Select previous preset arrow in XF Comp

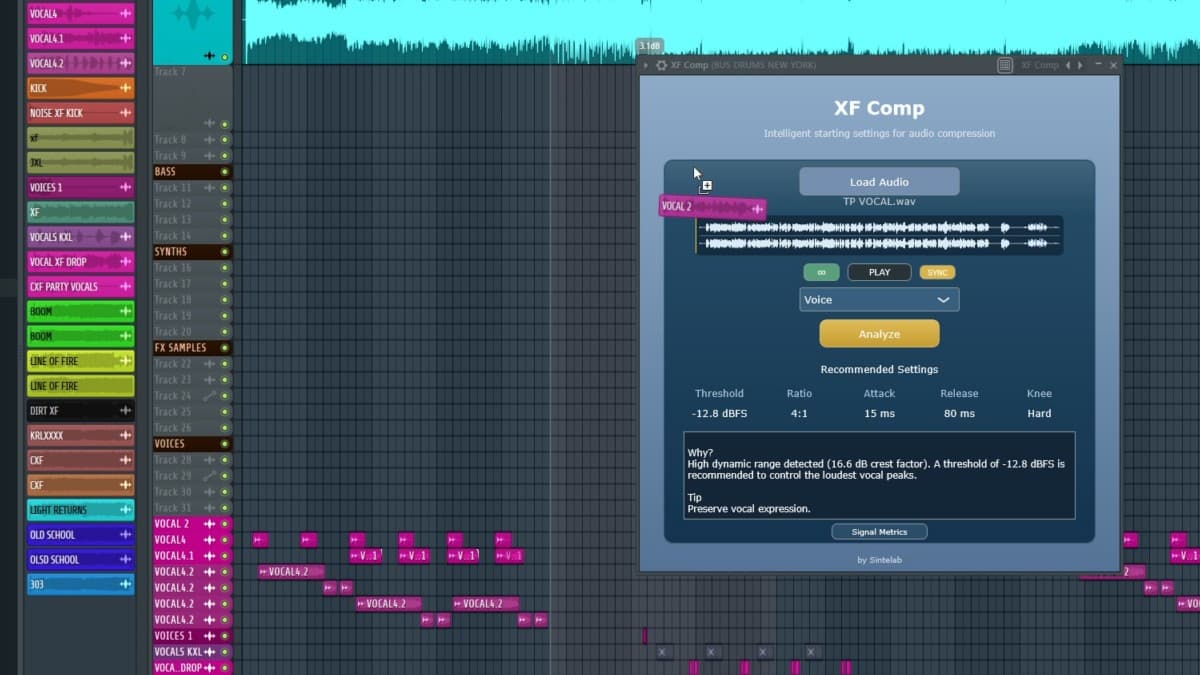tap(1067, 65)
